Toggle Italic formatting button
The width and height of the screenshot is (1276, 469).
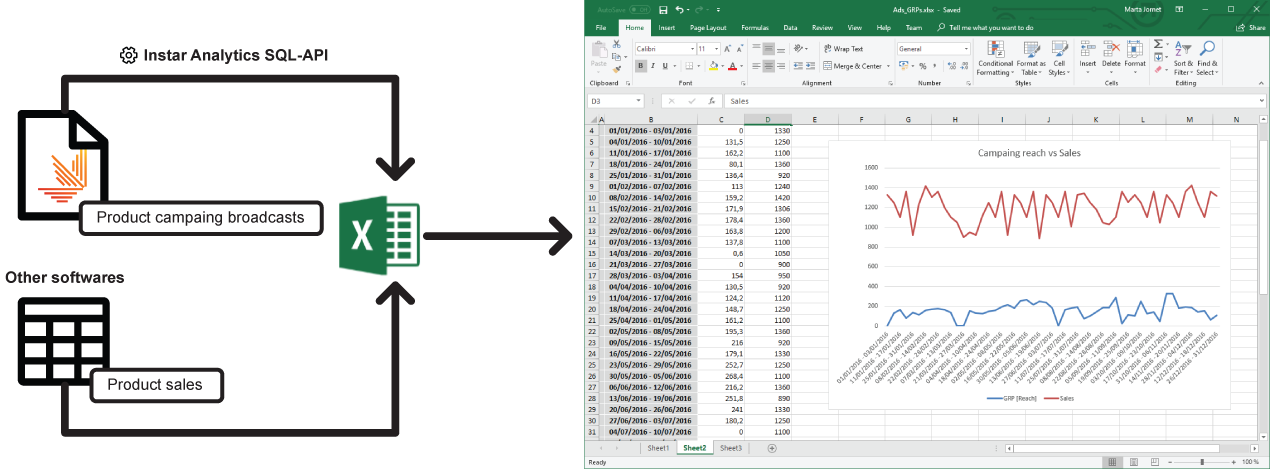click(654, 66)
